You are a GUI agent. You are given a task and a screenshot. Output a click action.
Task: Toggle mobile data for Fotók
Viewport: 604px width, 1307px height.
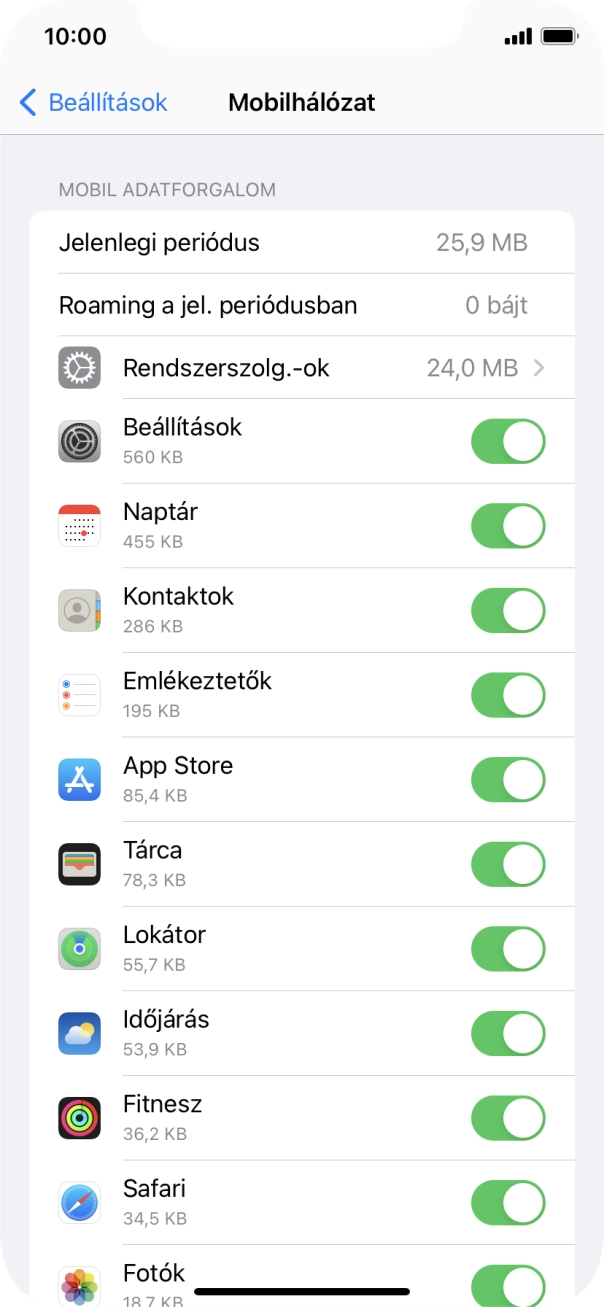pos(508,1284)
